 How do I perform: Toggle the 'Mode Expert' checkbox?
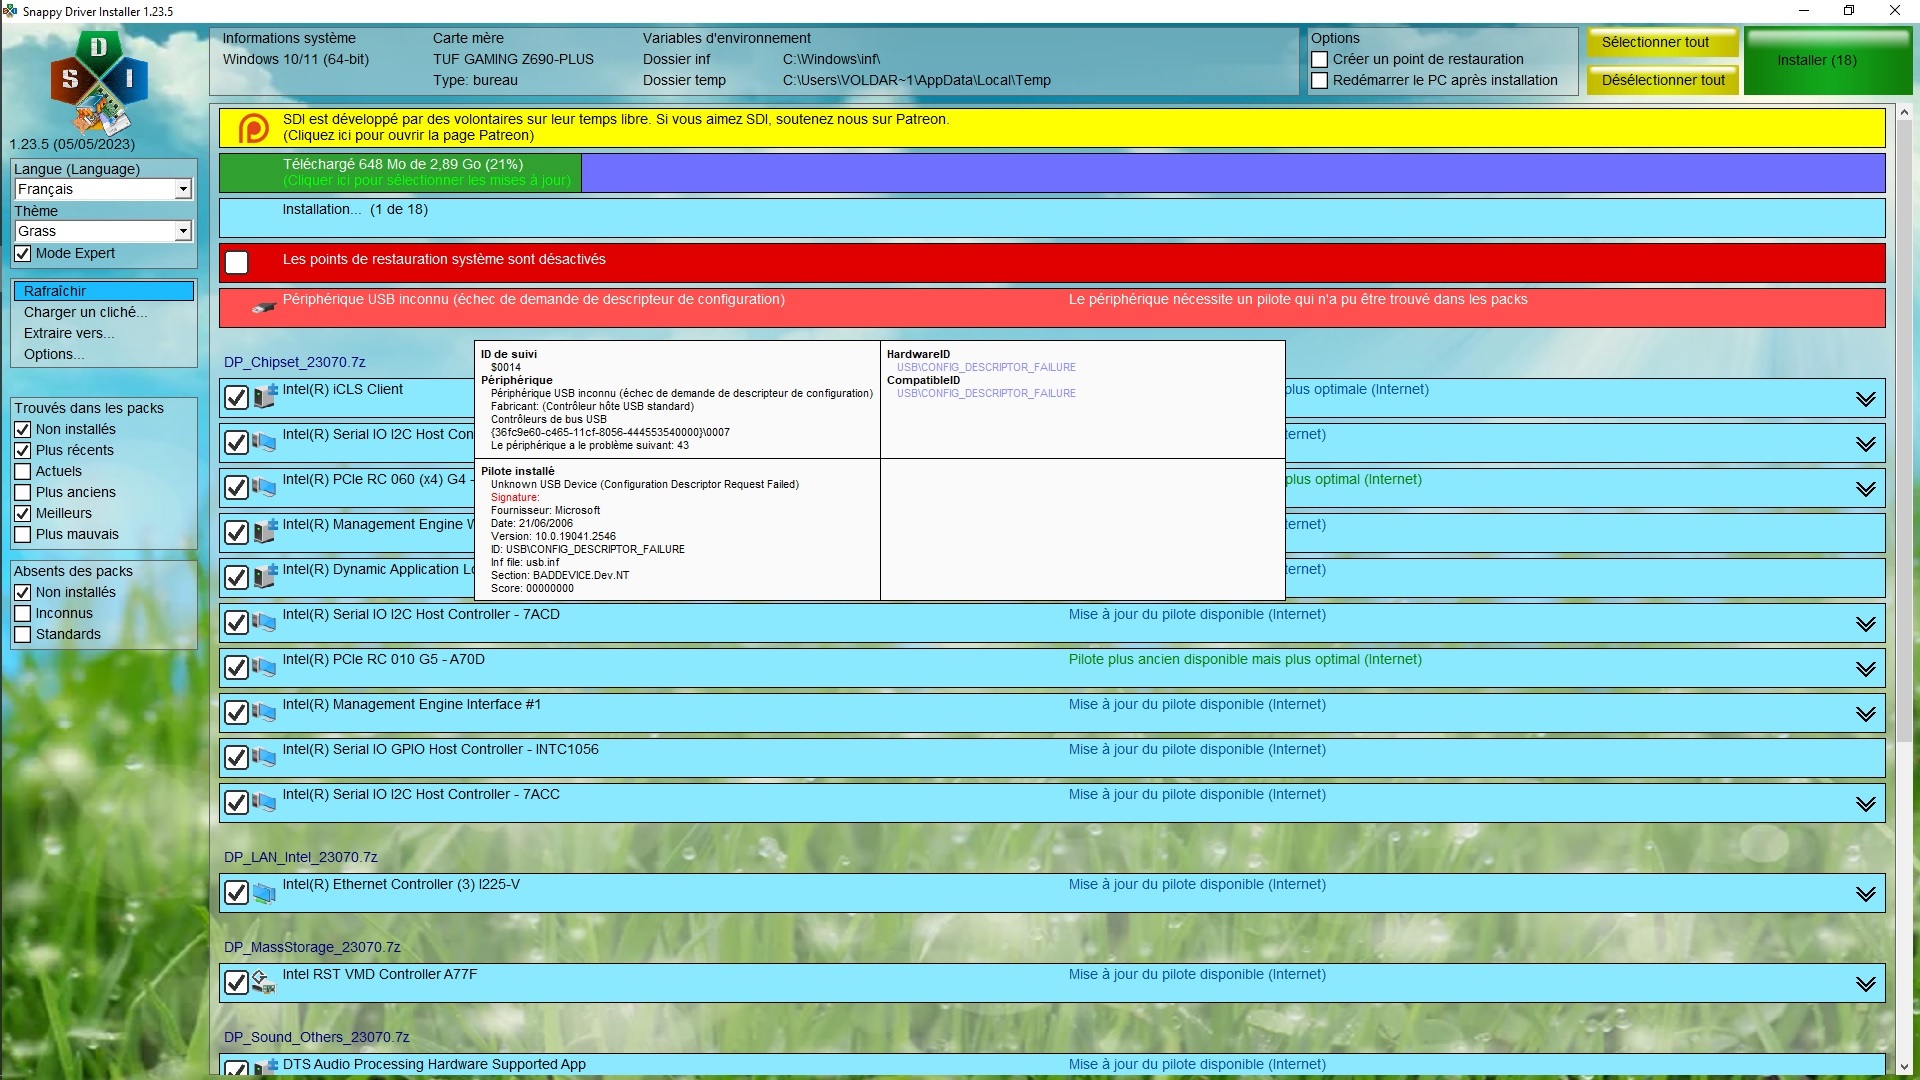(x=23, y=254)
